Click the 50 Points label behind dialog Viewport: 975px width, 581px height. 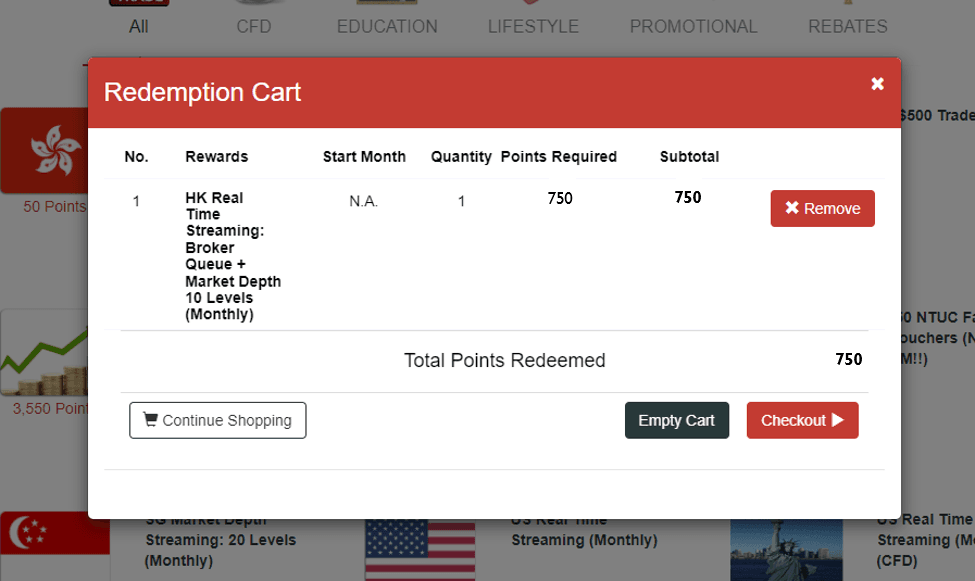pos(55,207)
